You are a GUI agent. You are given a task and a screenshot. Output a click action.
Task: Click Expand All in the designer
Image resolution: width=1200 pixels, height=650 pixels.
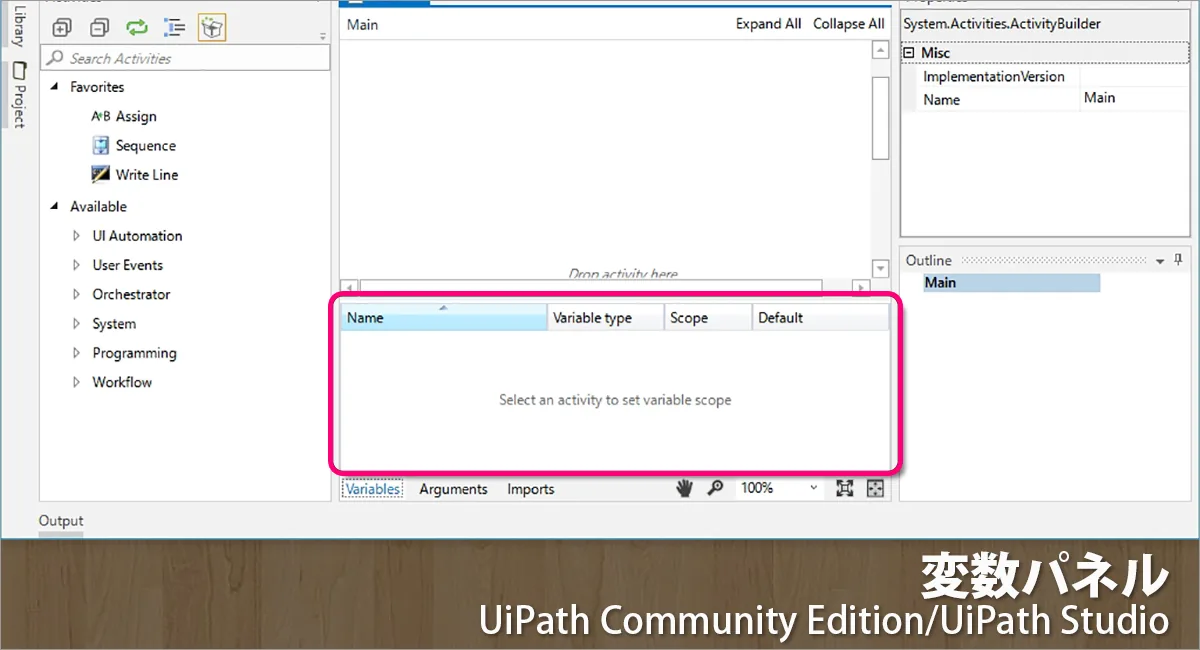tap(768, 24)
